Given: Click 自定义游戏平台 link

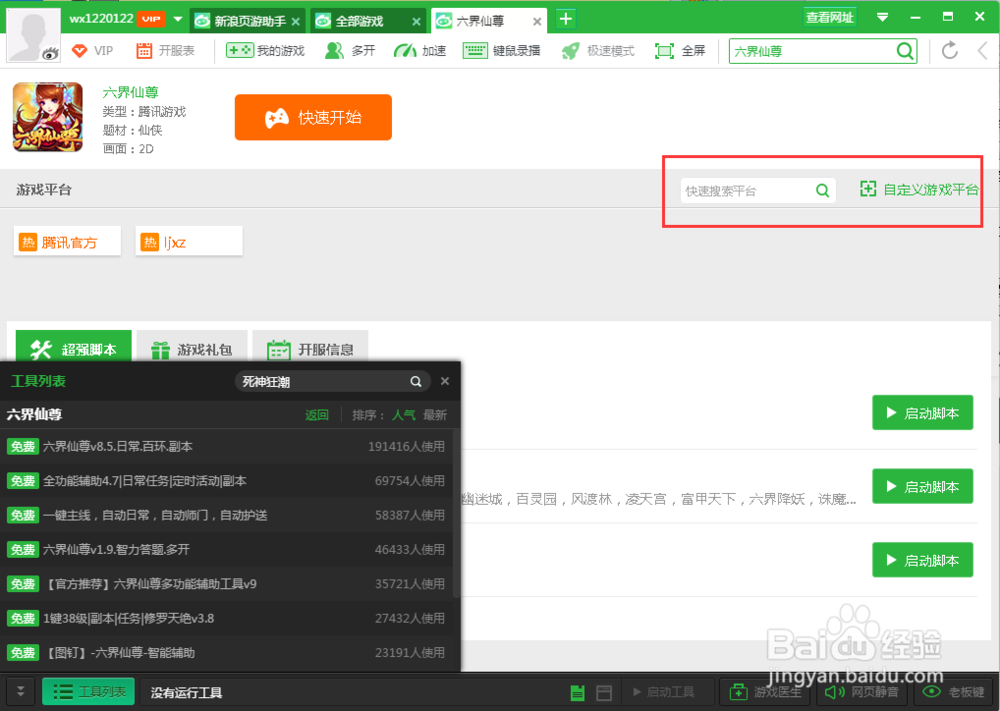Looking at the screenshot, I should (919, 189).
